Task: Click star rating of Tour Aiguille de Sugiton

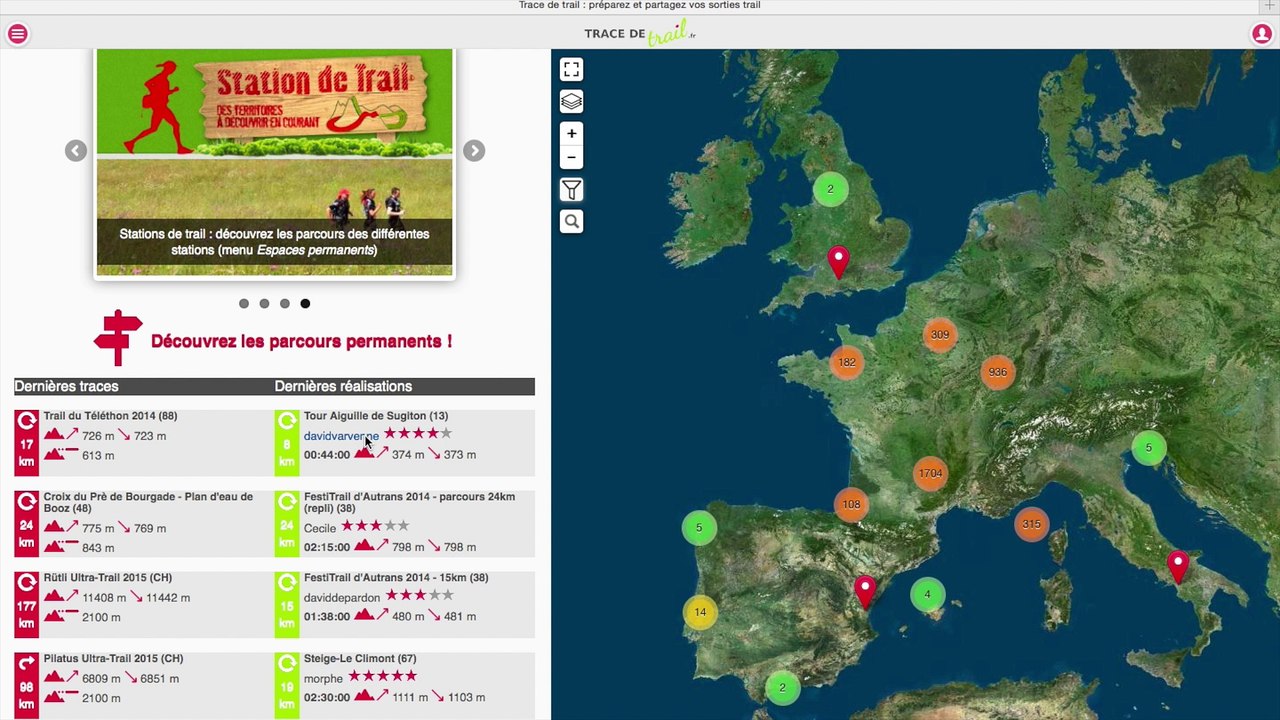Action: click(x=418, y=434)
